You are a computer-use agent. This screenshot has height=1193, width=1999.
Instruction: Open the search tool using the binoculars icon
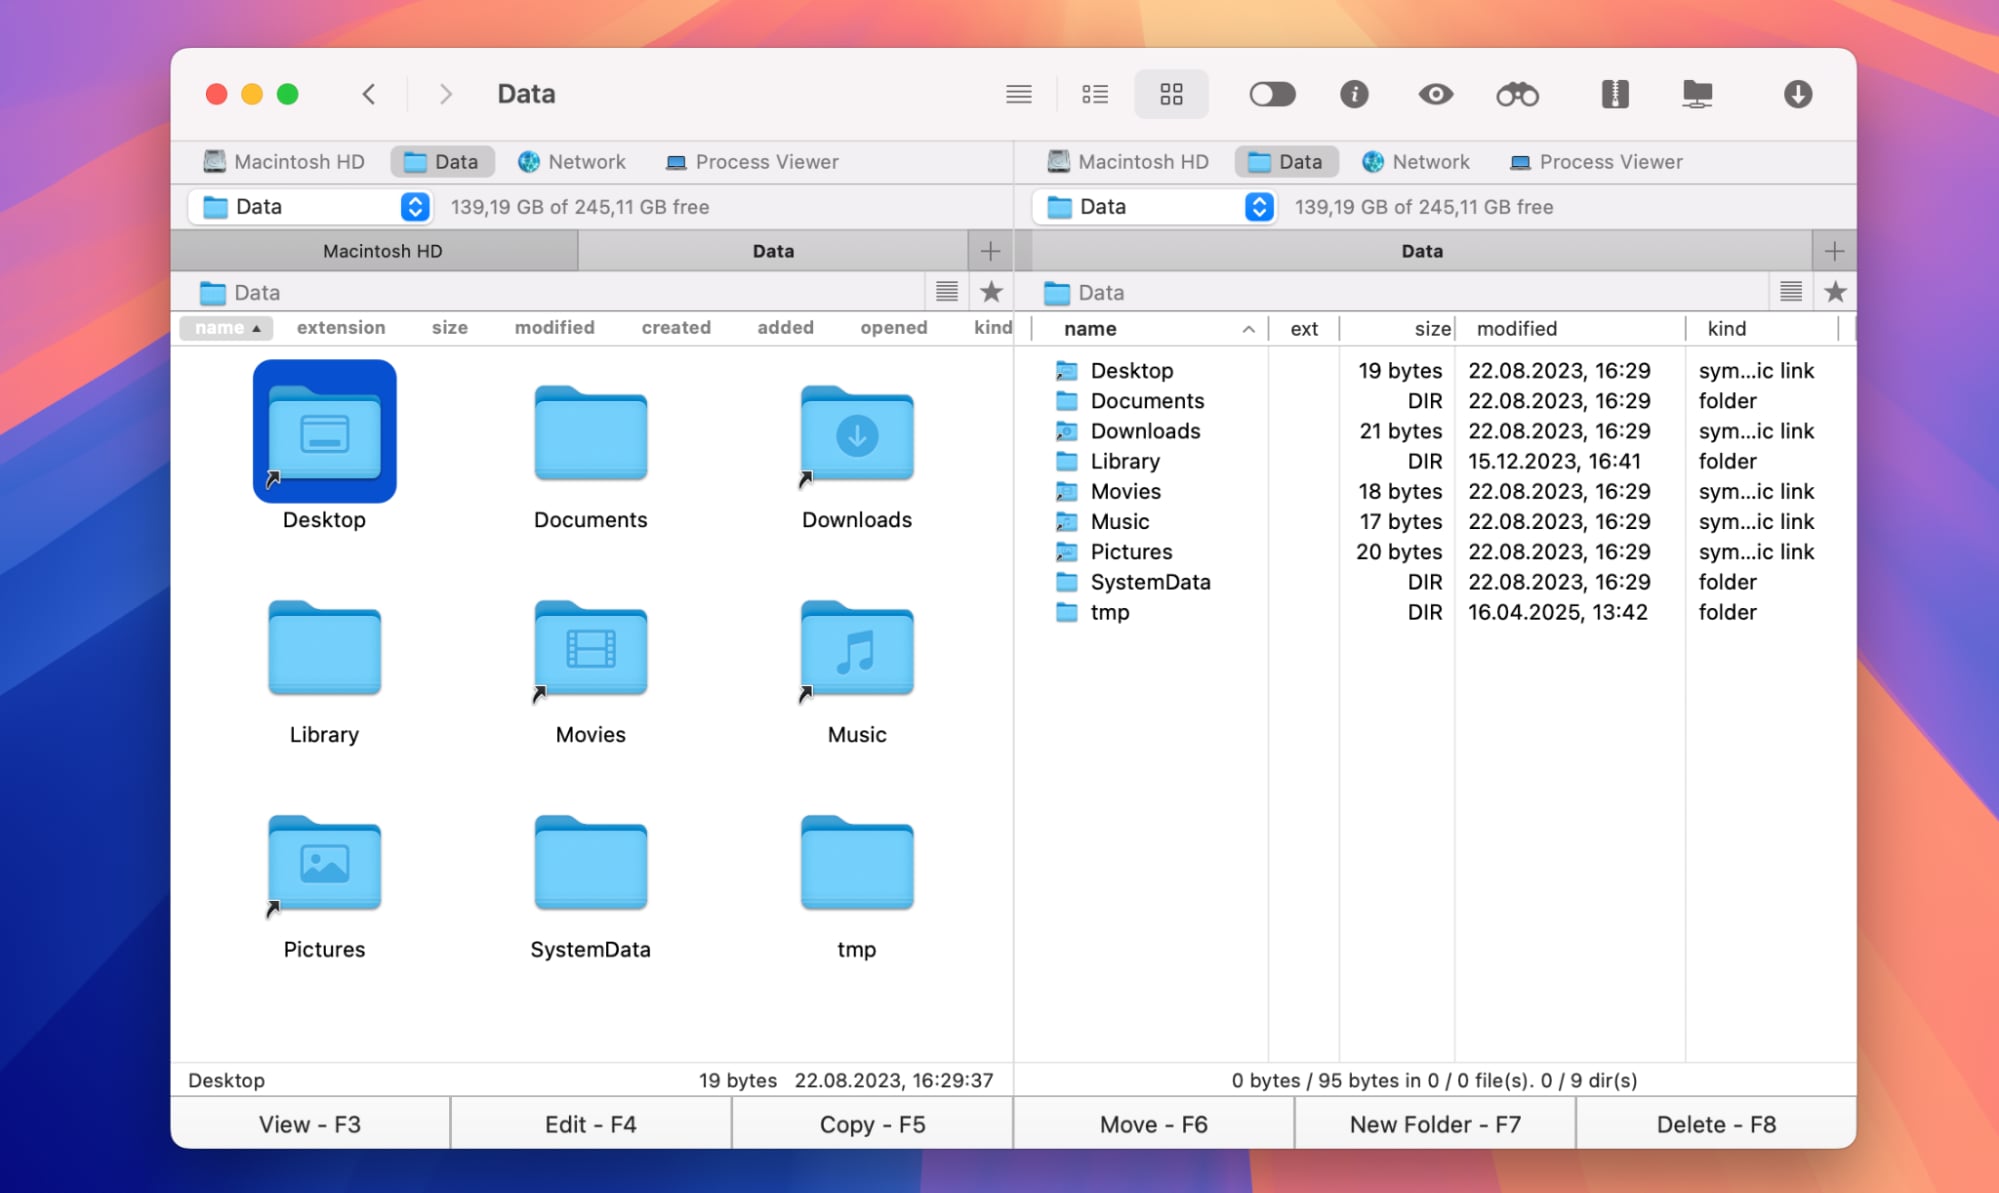[1516, 94]
